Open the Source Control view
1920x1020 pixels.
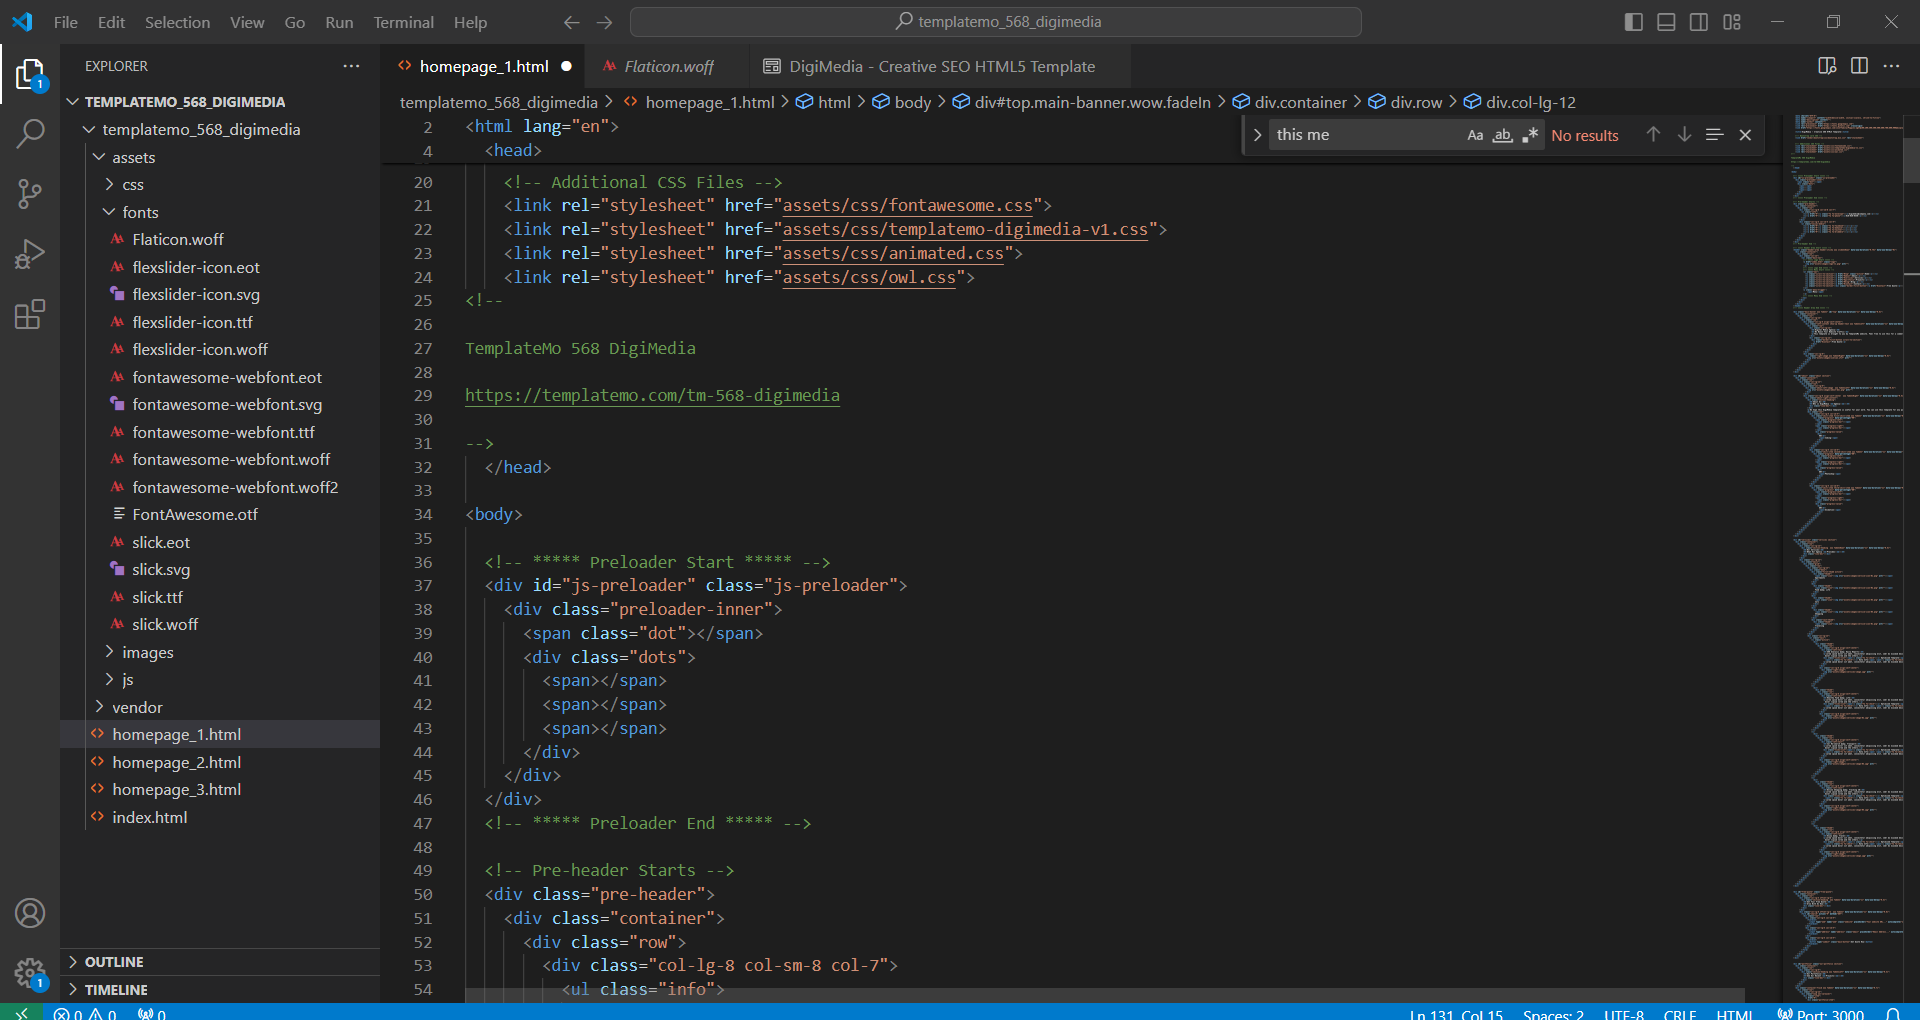tap(30, 193)
